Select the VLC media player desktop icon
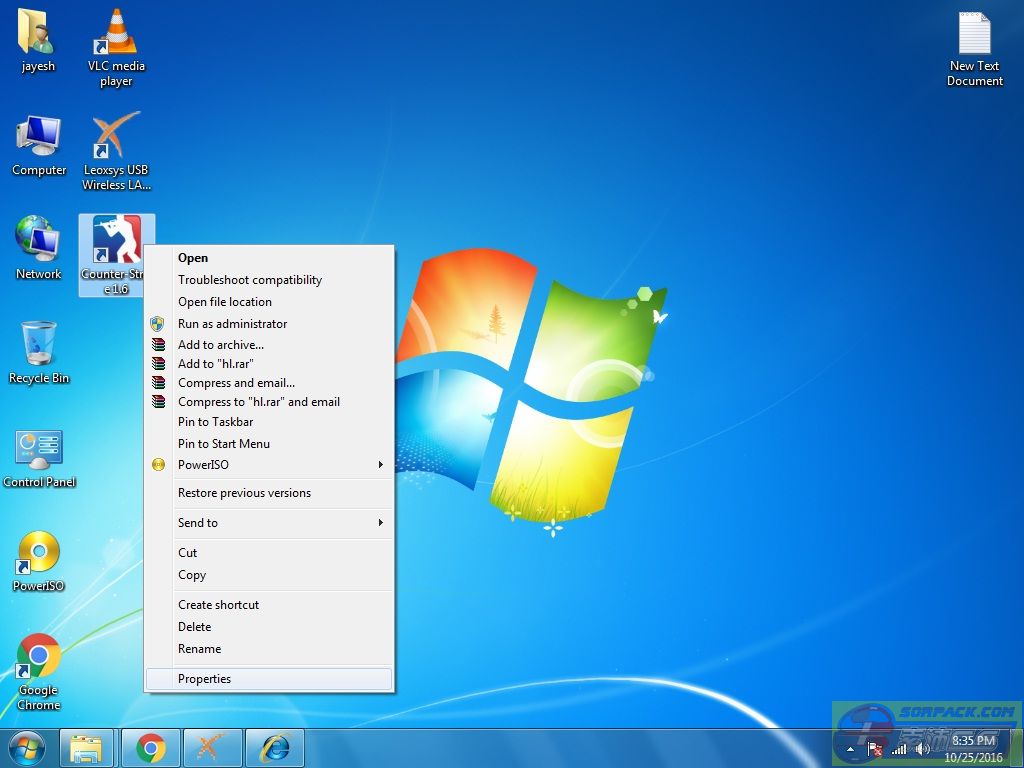 pos(116,46)
